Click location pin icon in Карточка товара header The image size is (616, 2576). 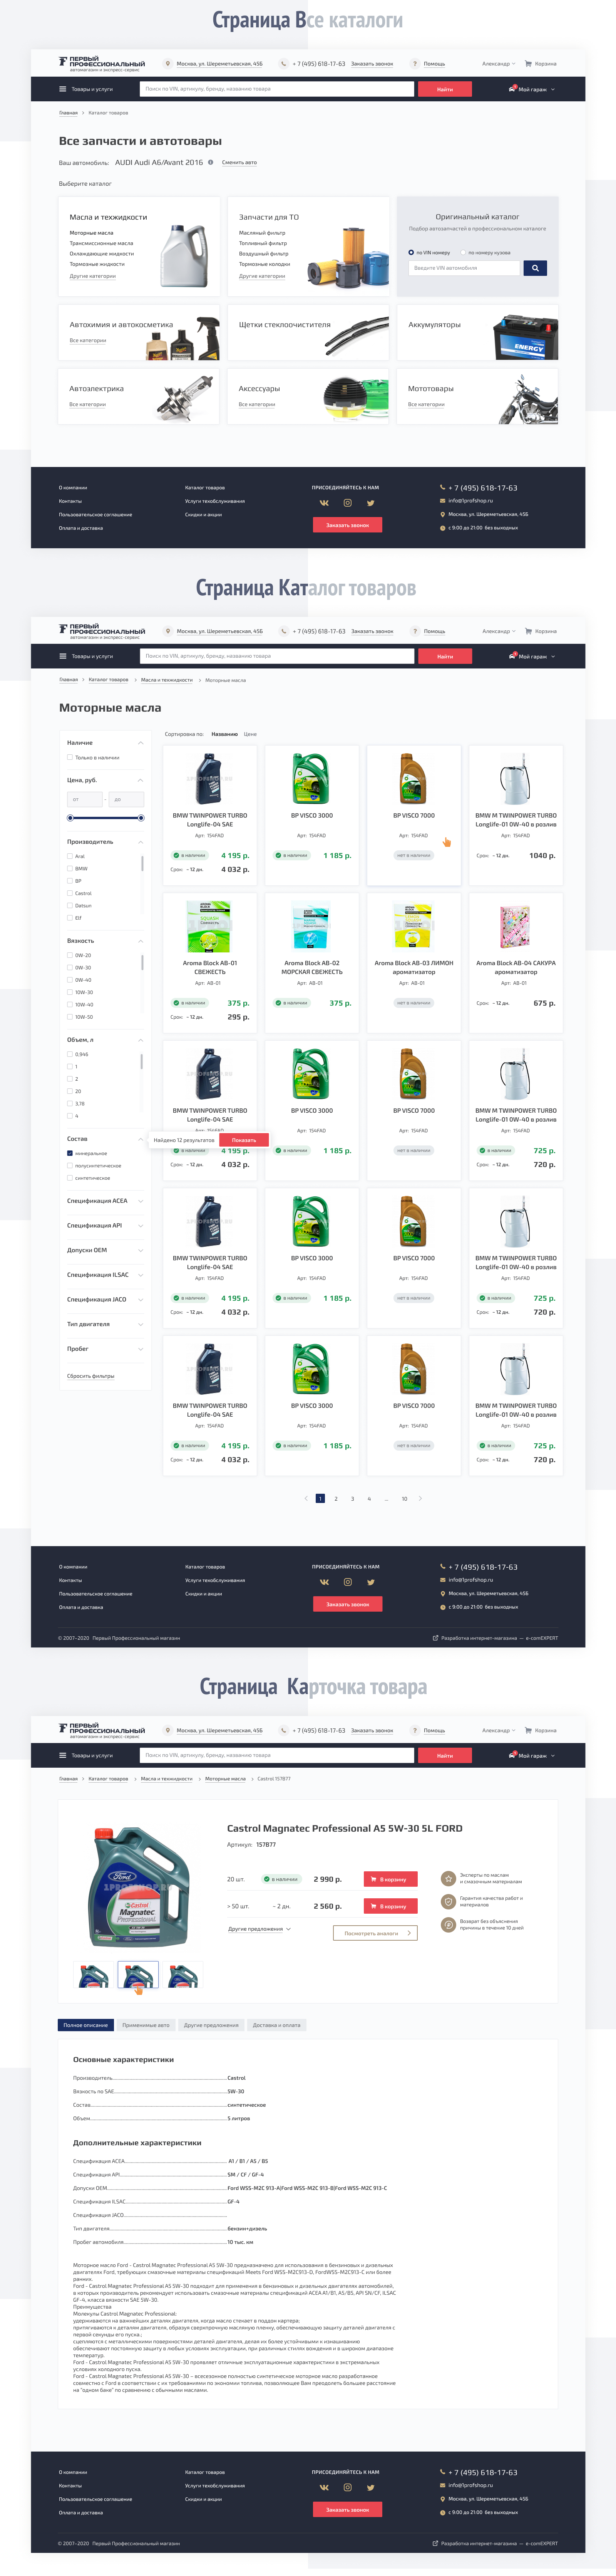tap(168, 1730)
